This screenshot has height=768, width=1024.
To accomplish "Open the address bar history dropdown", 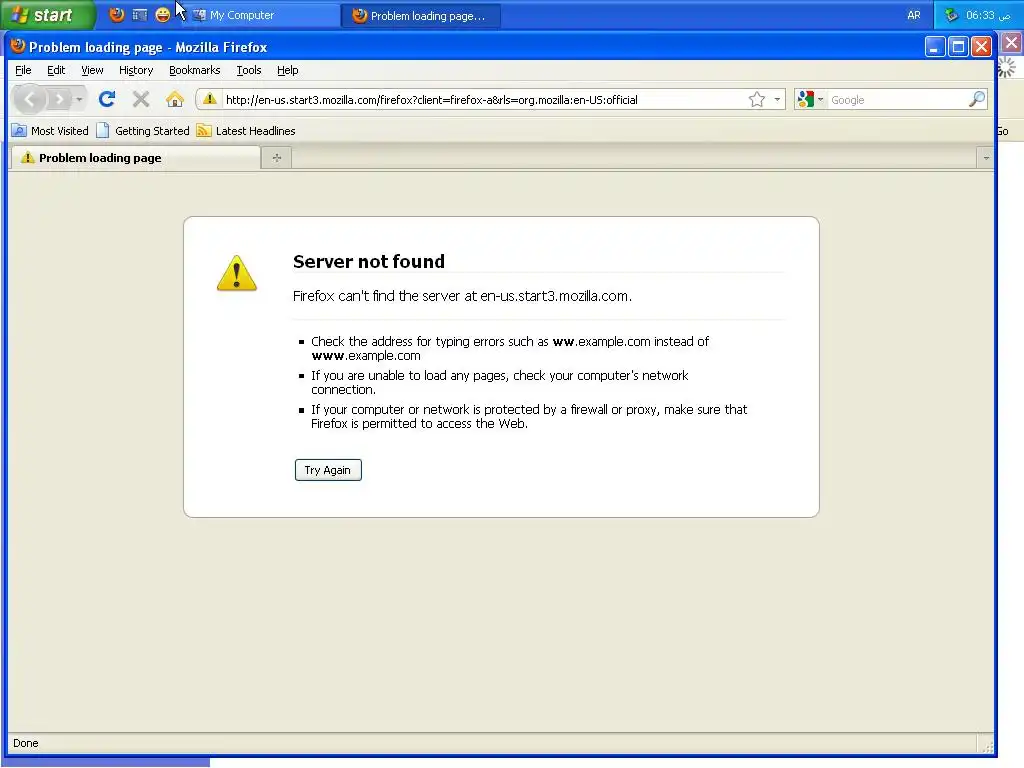I will (x=776, y=100).
